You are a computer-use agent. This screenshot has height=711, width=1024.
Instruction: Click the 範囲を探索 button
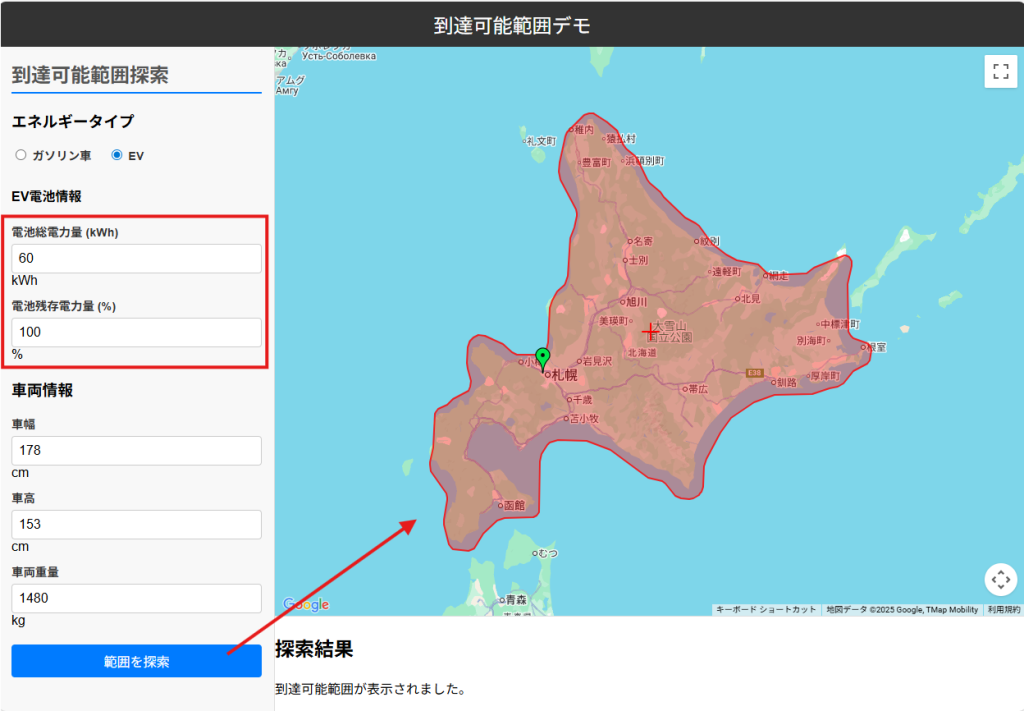pyautogui.click(x=136, y=661)
